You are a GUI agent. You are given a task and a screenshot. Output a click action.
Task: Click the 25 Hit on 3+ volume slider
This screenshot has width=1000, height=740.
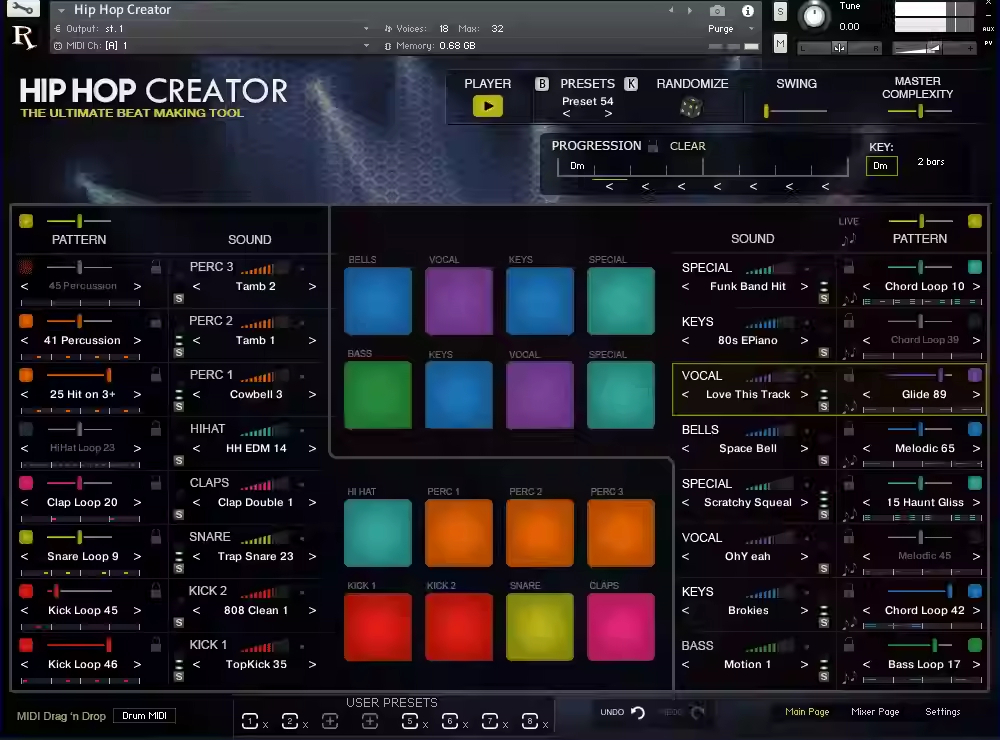(x=80, y=375)
